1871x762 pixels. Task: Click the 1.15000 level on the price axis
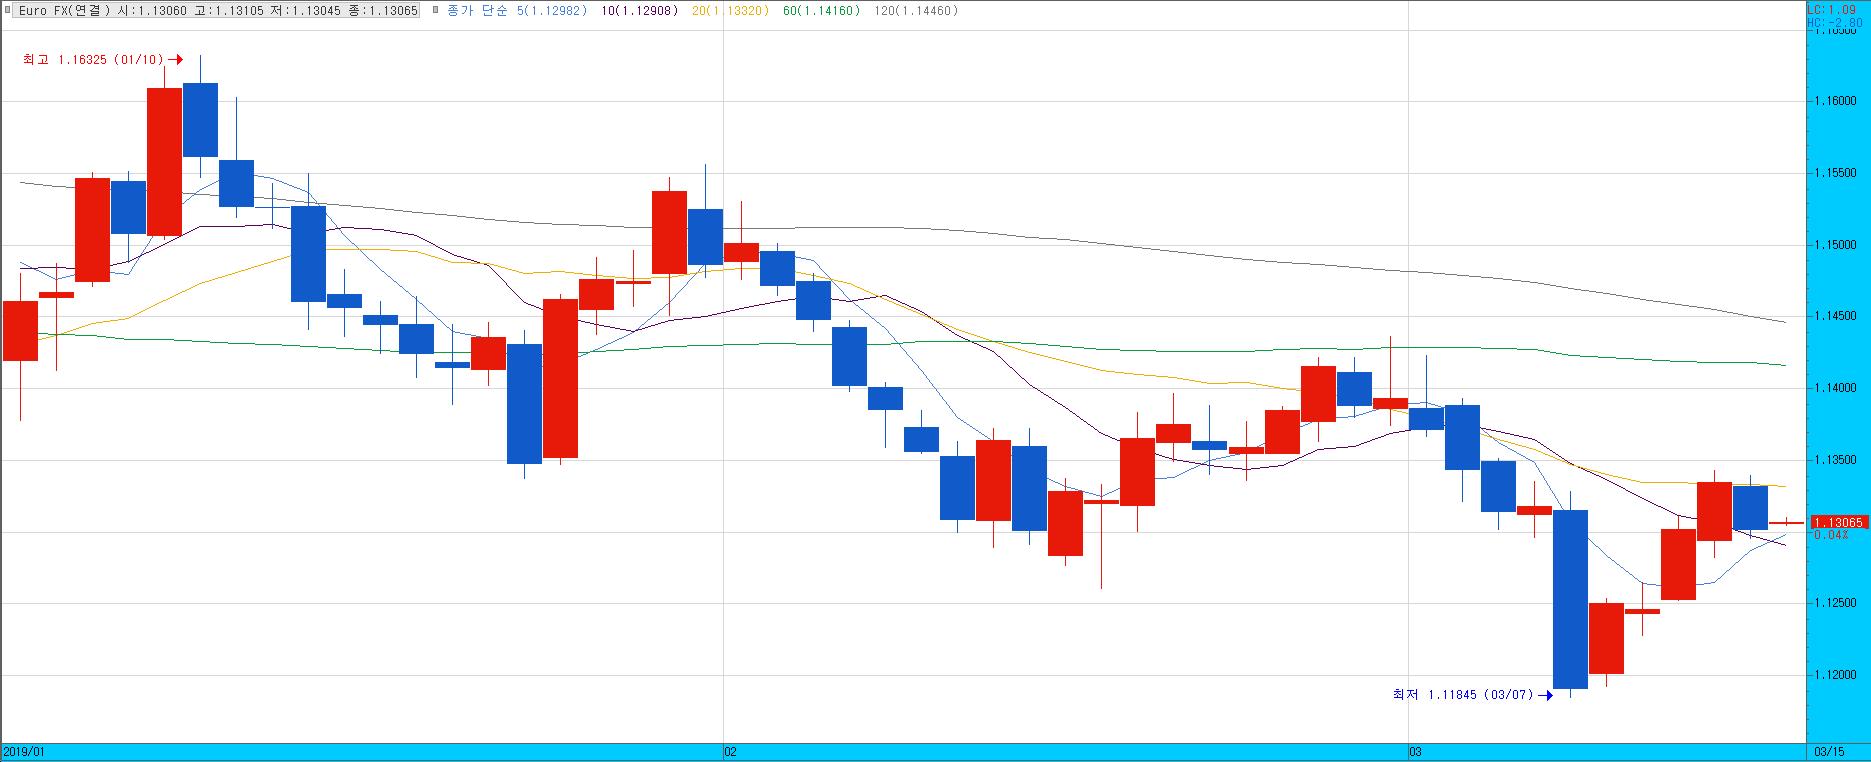[1835, 245]
